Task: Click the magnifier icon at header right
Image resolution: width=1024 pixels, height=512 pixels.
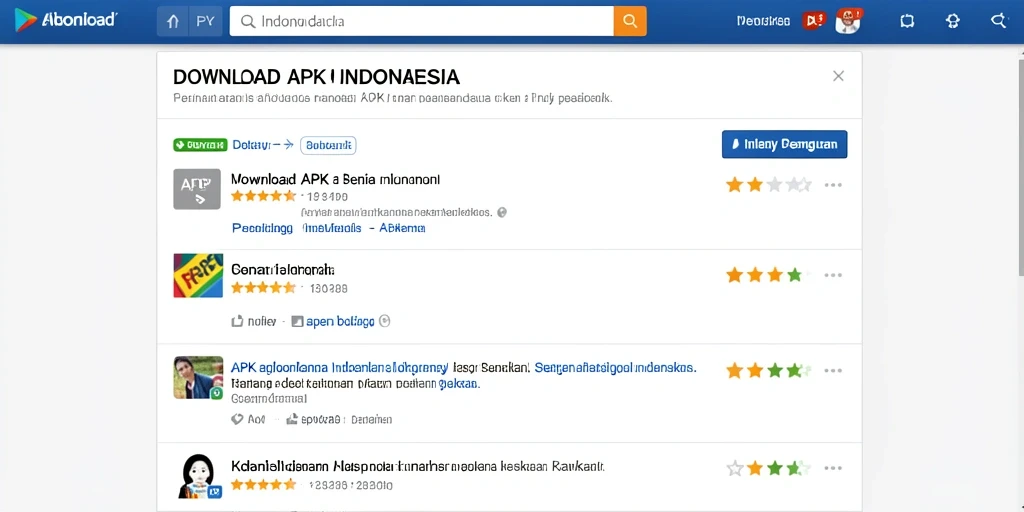Action: coord(999,22)
